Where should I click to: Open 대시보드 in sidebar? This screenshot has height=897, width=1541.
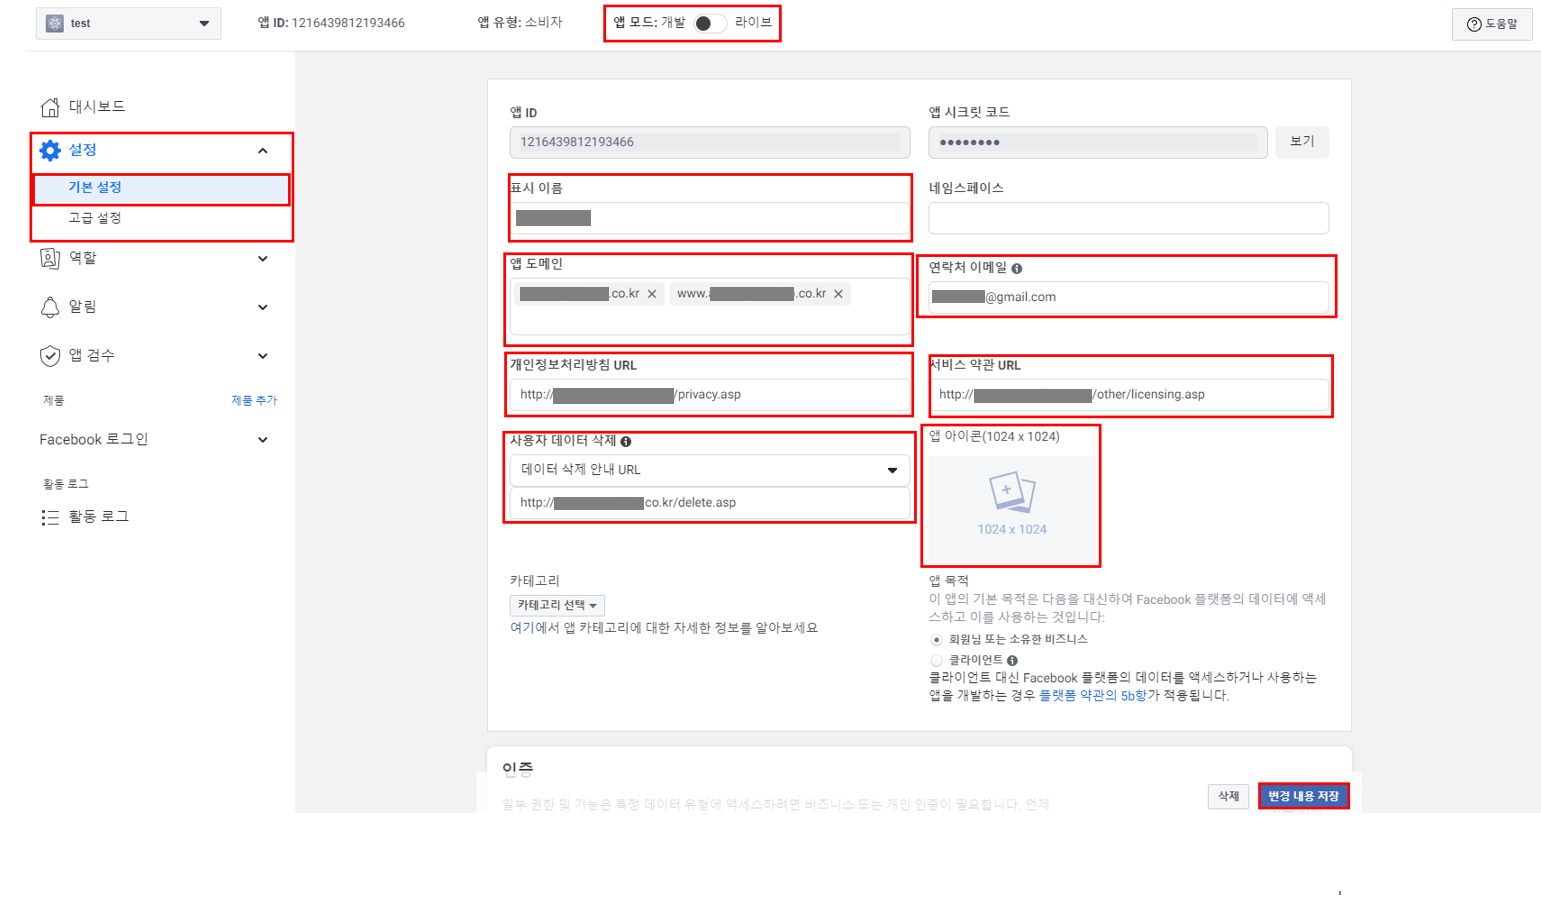(97, 107)
